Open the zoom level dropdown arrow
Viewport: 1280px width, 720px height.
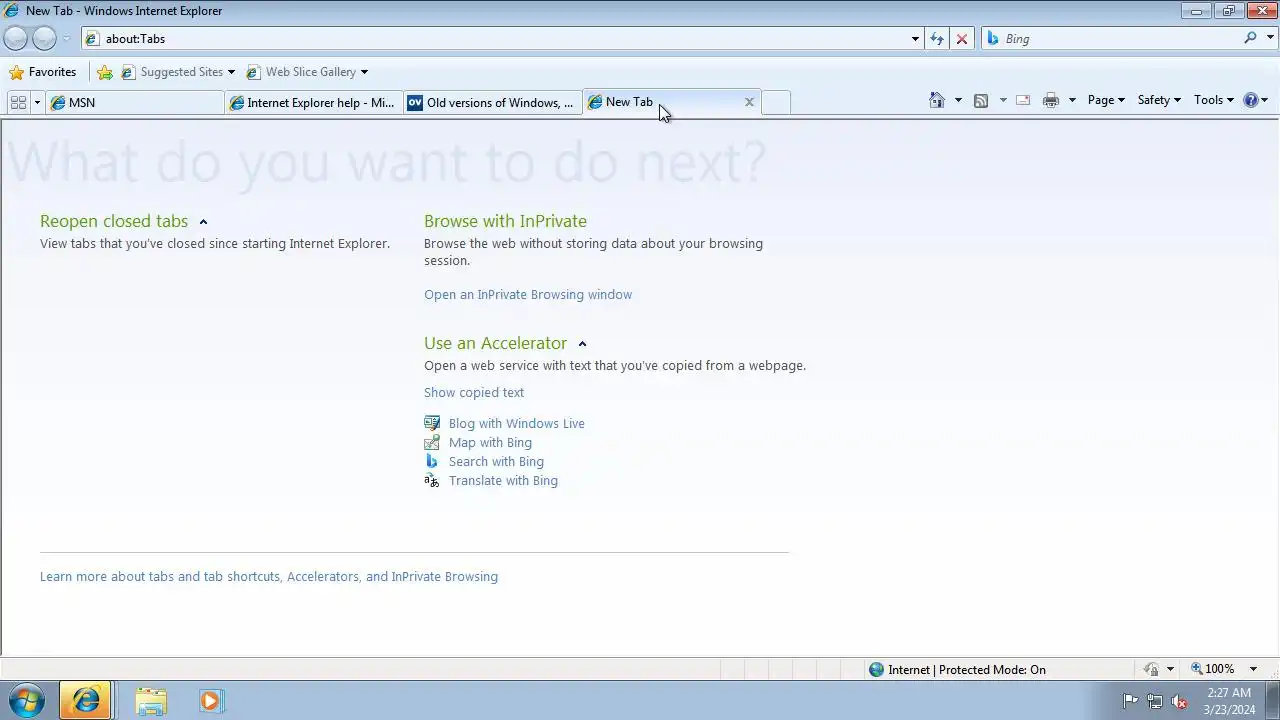(1253, 670)
